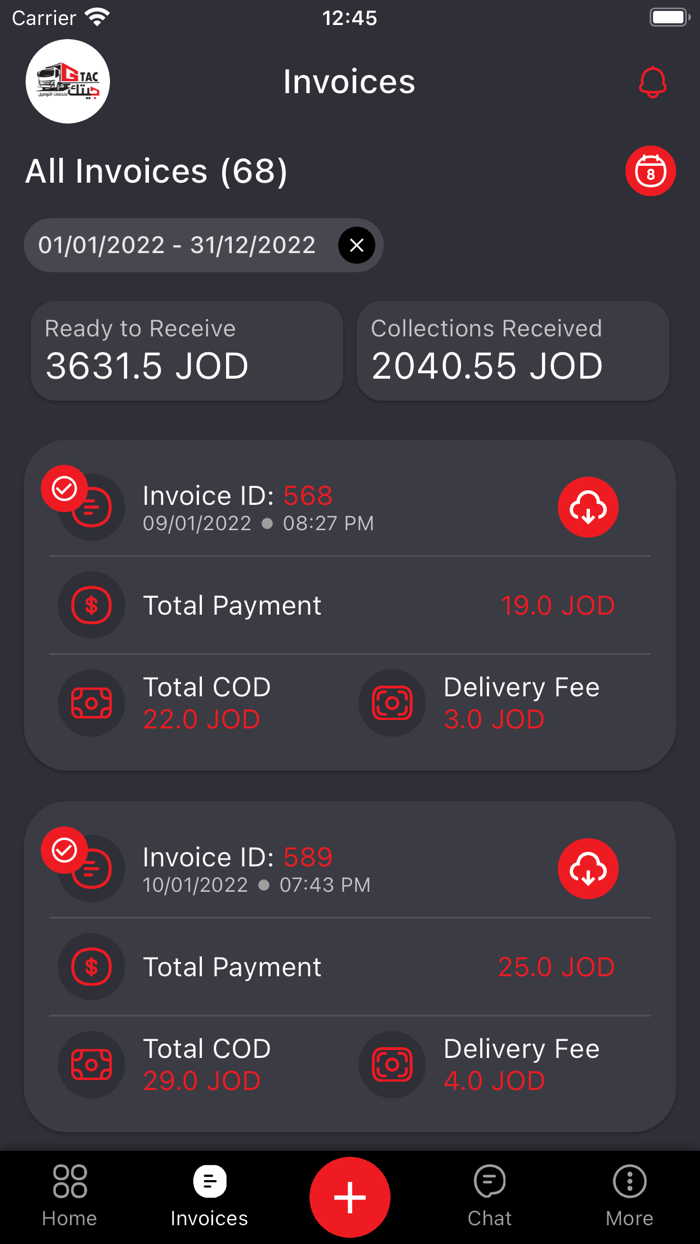The height and width of the screenshot is (1244, 700).
Task: Open the Ready to Receive summary card
Action: point(187,351)
